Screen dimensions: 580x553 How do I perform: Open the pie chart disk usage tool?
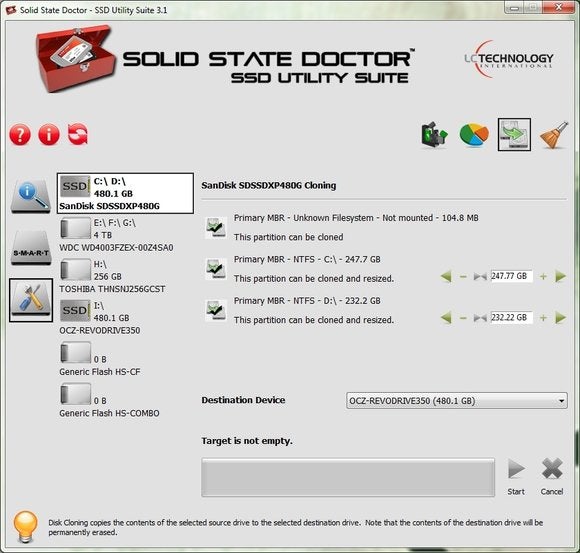click(474, 135)
